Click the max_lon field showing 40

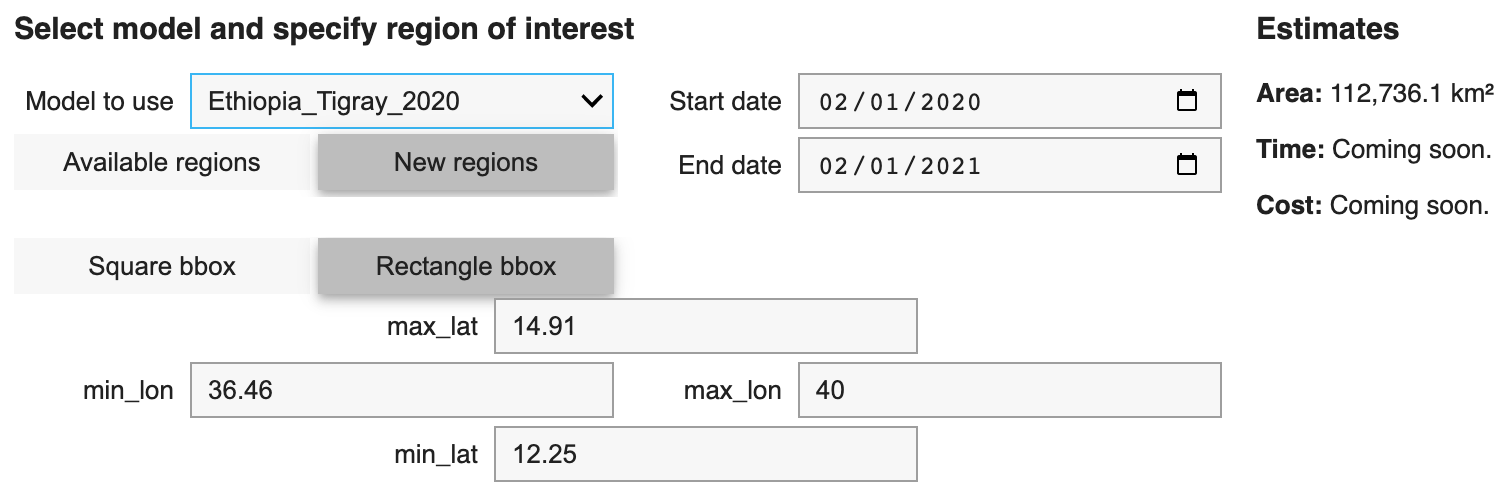1010,390
